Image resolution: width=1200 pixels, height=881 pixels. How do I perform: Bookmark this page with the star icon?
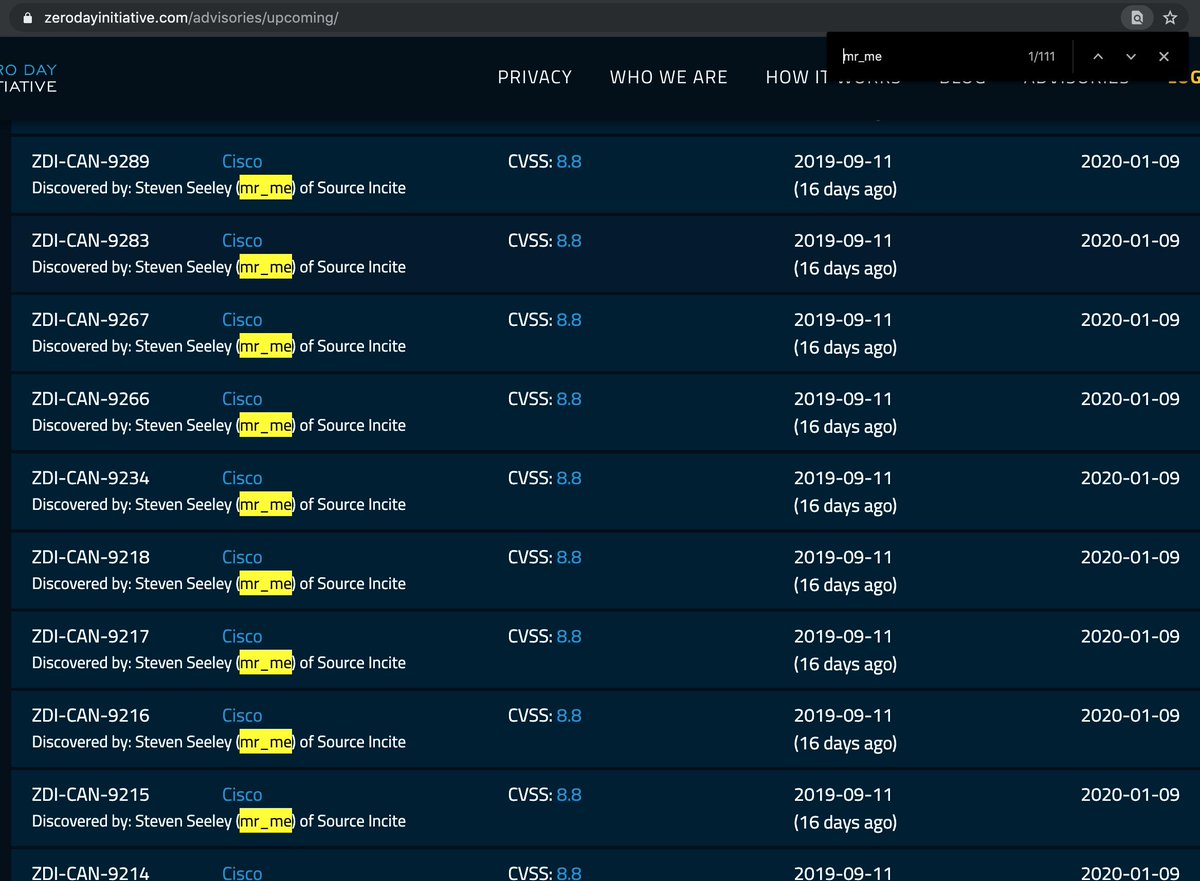click(1169, 18)
